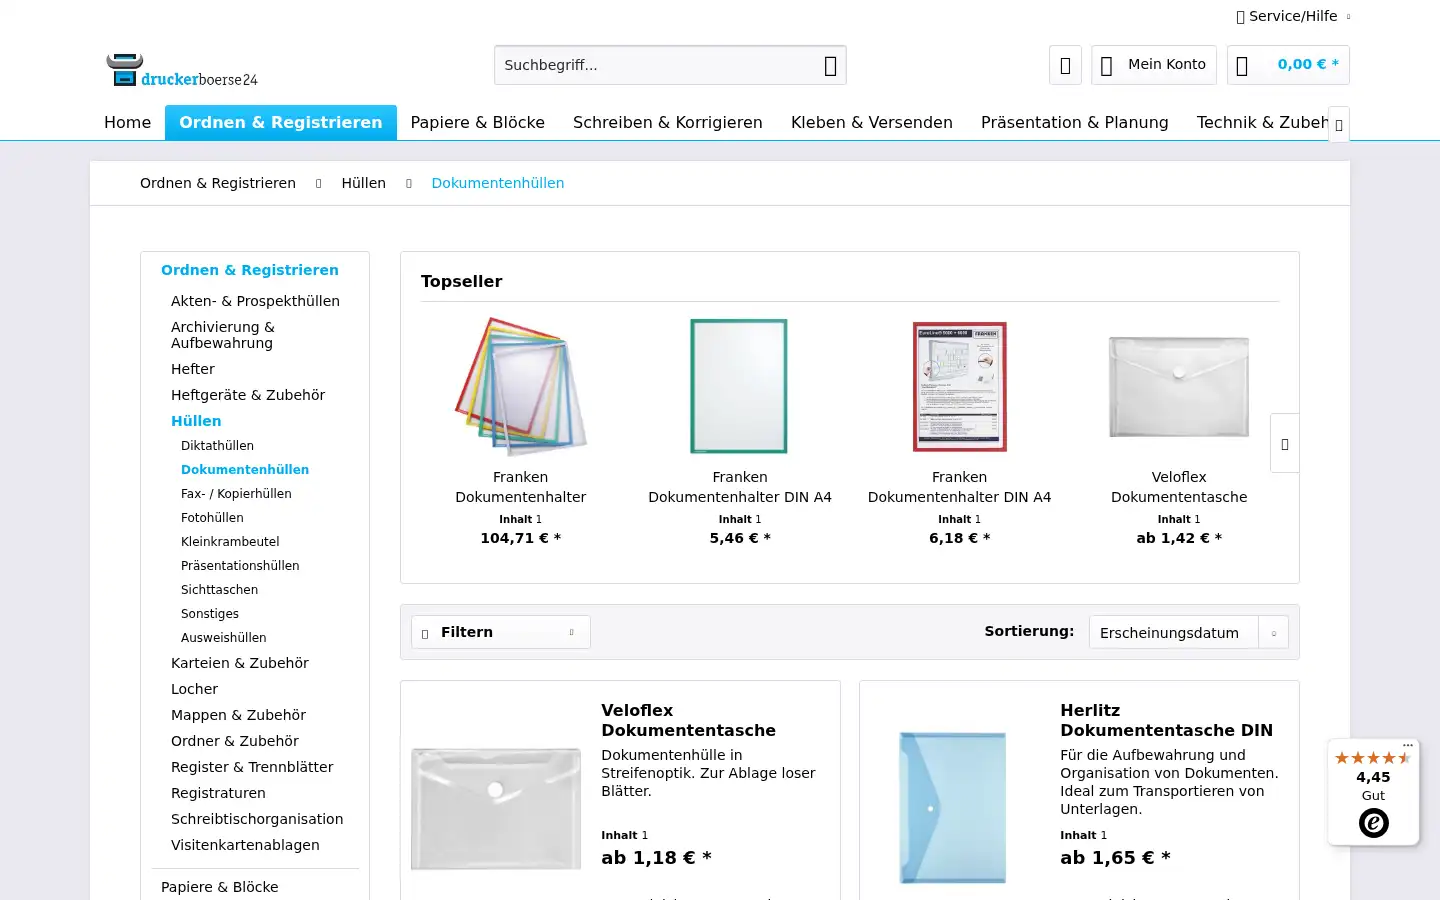Viewport: 1440px width, 900px height.
Task: Open Sichttaschen subcategory
Action: (x=219, y=590)
